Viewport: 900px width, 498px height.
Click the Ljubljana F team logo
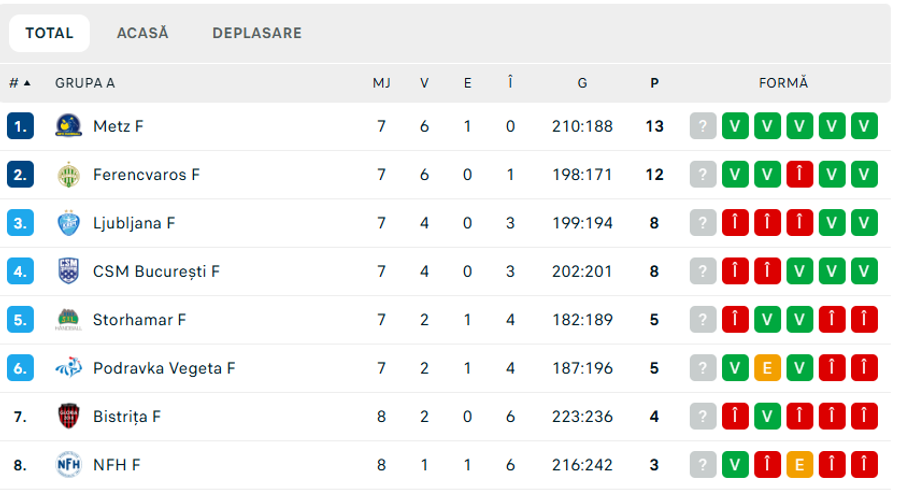coord(68,223)
